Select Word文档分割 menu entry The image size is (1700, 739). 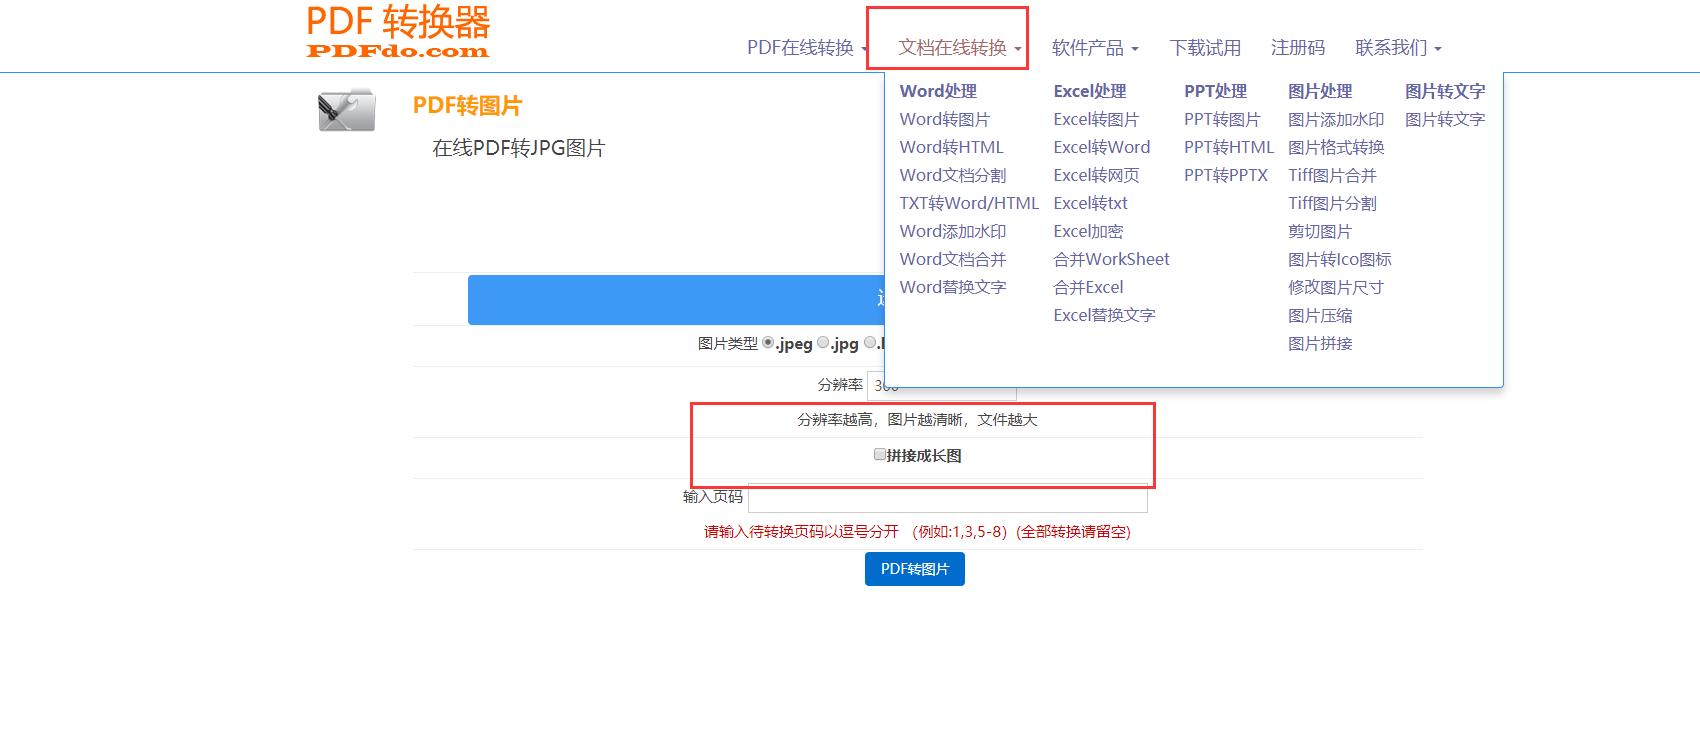coord(952,175)
